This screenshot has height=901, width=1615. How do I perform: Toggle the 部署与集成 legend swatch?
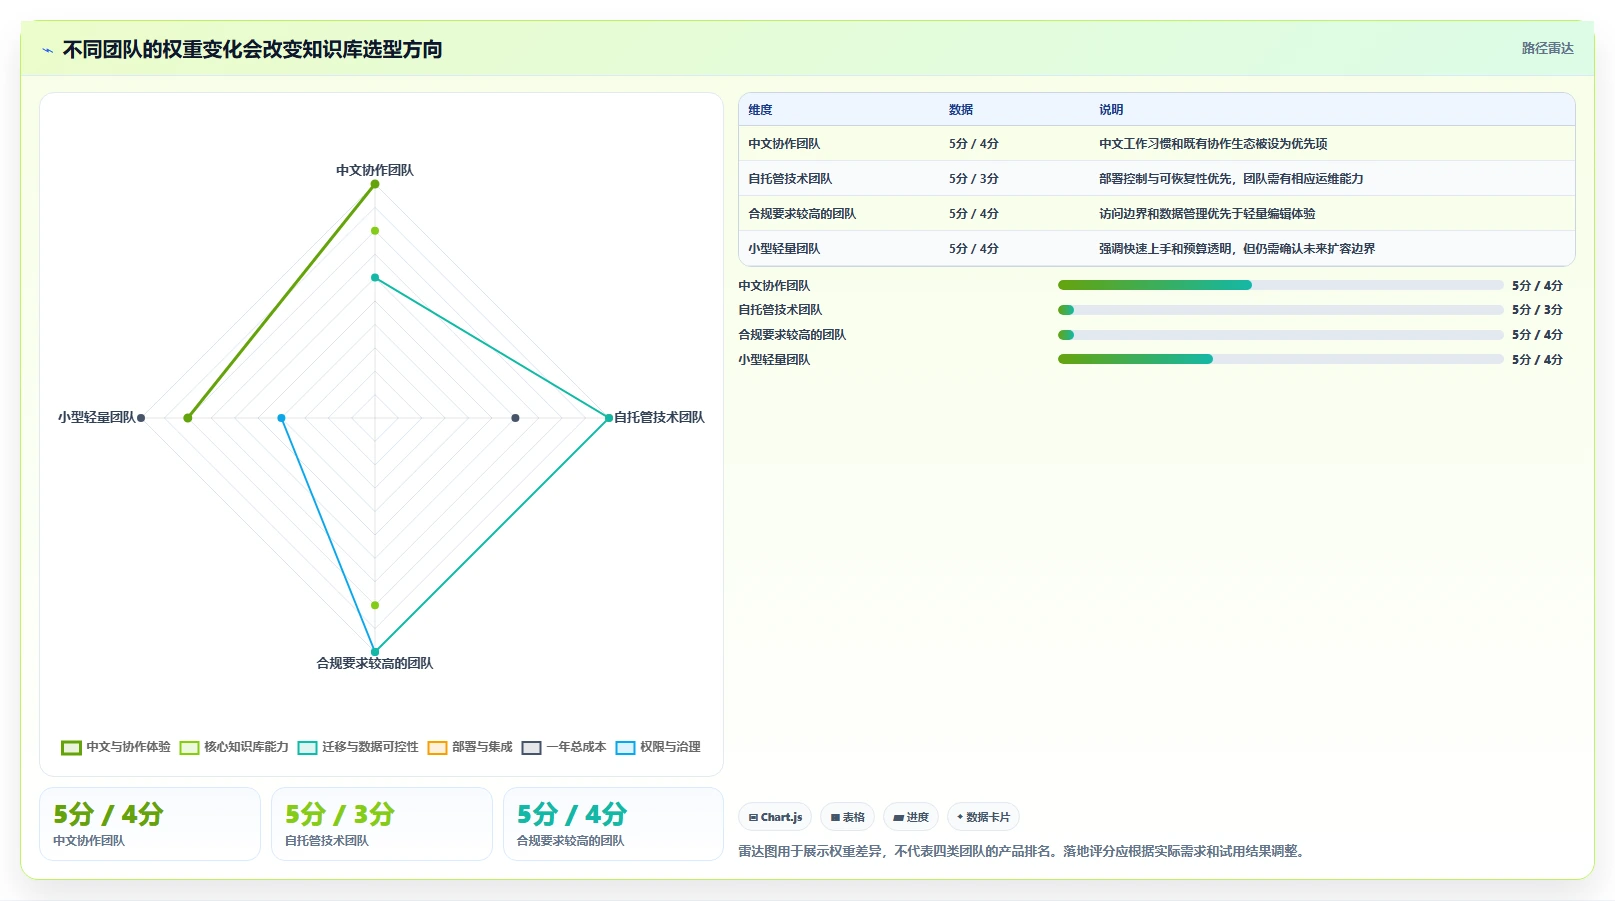(437, 748)
